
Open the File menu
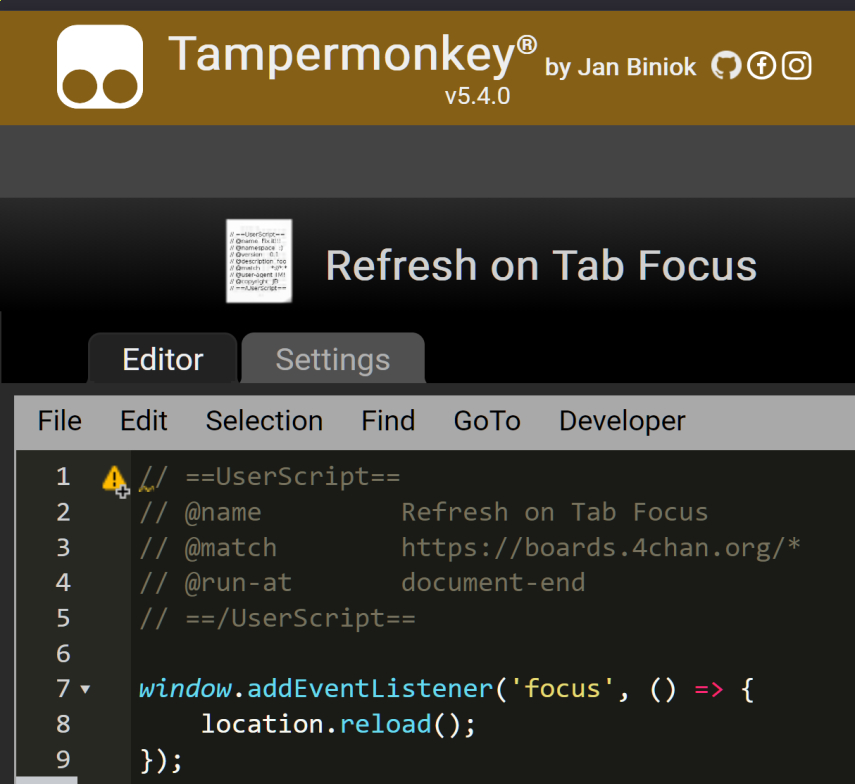click(x=59, y=421)
